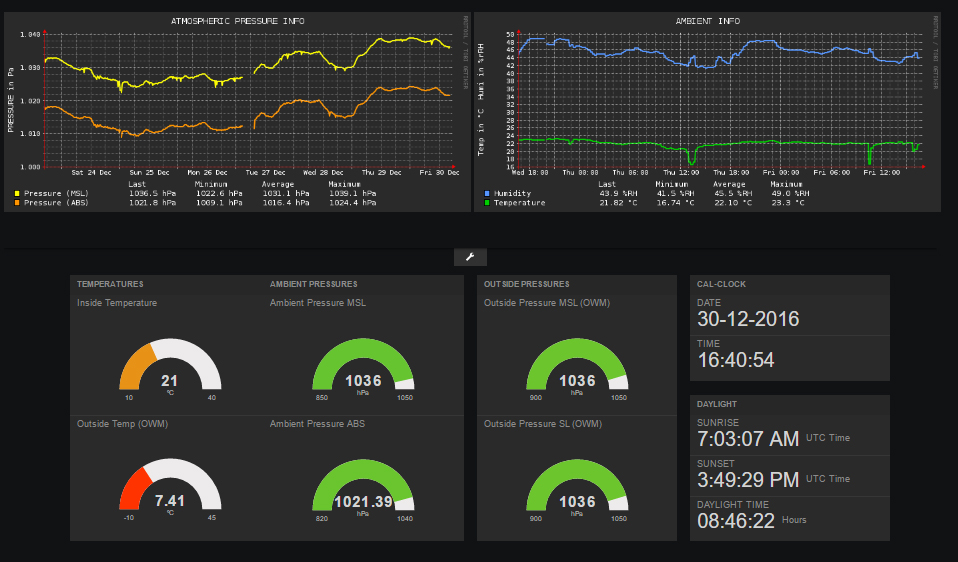Click the Fri 12:00 axis label
The width and height of the screenshot is (958, 562).
coord(882,173)
